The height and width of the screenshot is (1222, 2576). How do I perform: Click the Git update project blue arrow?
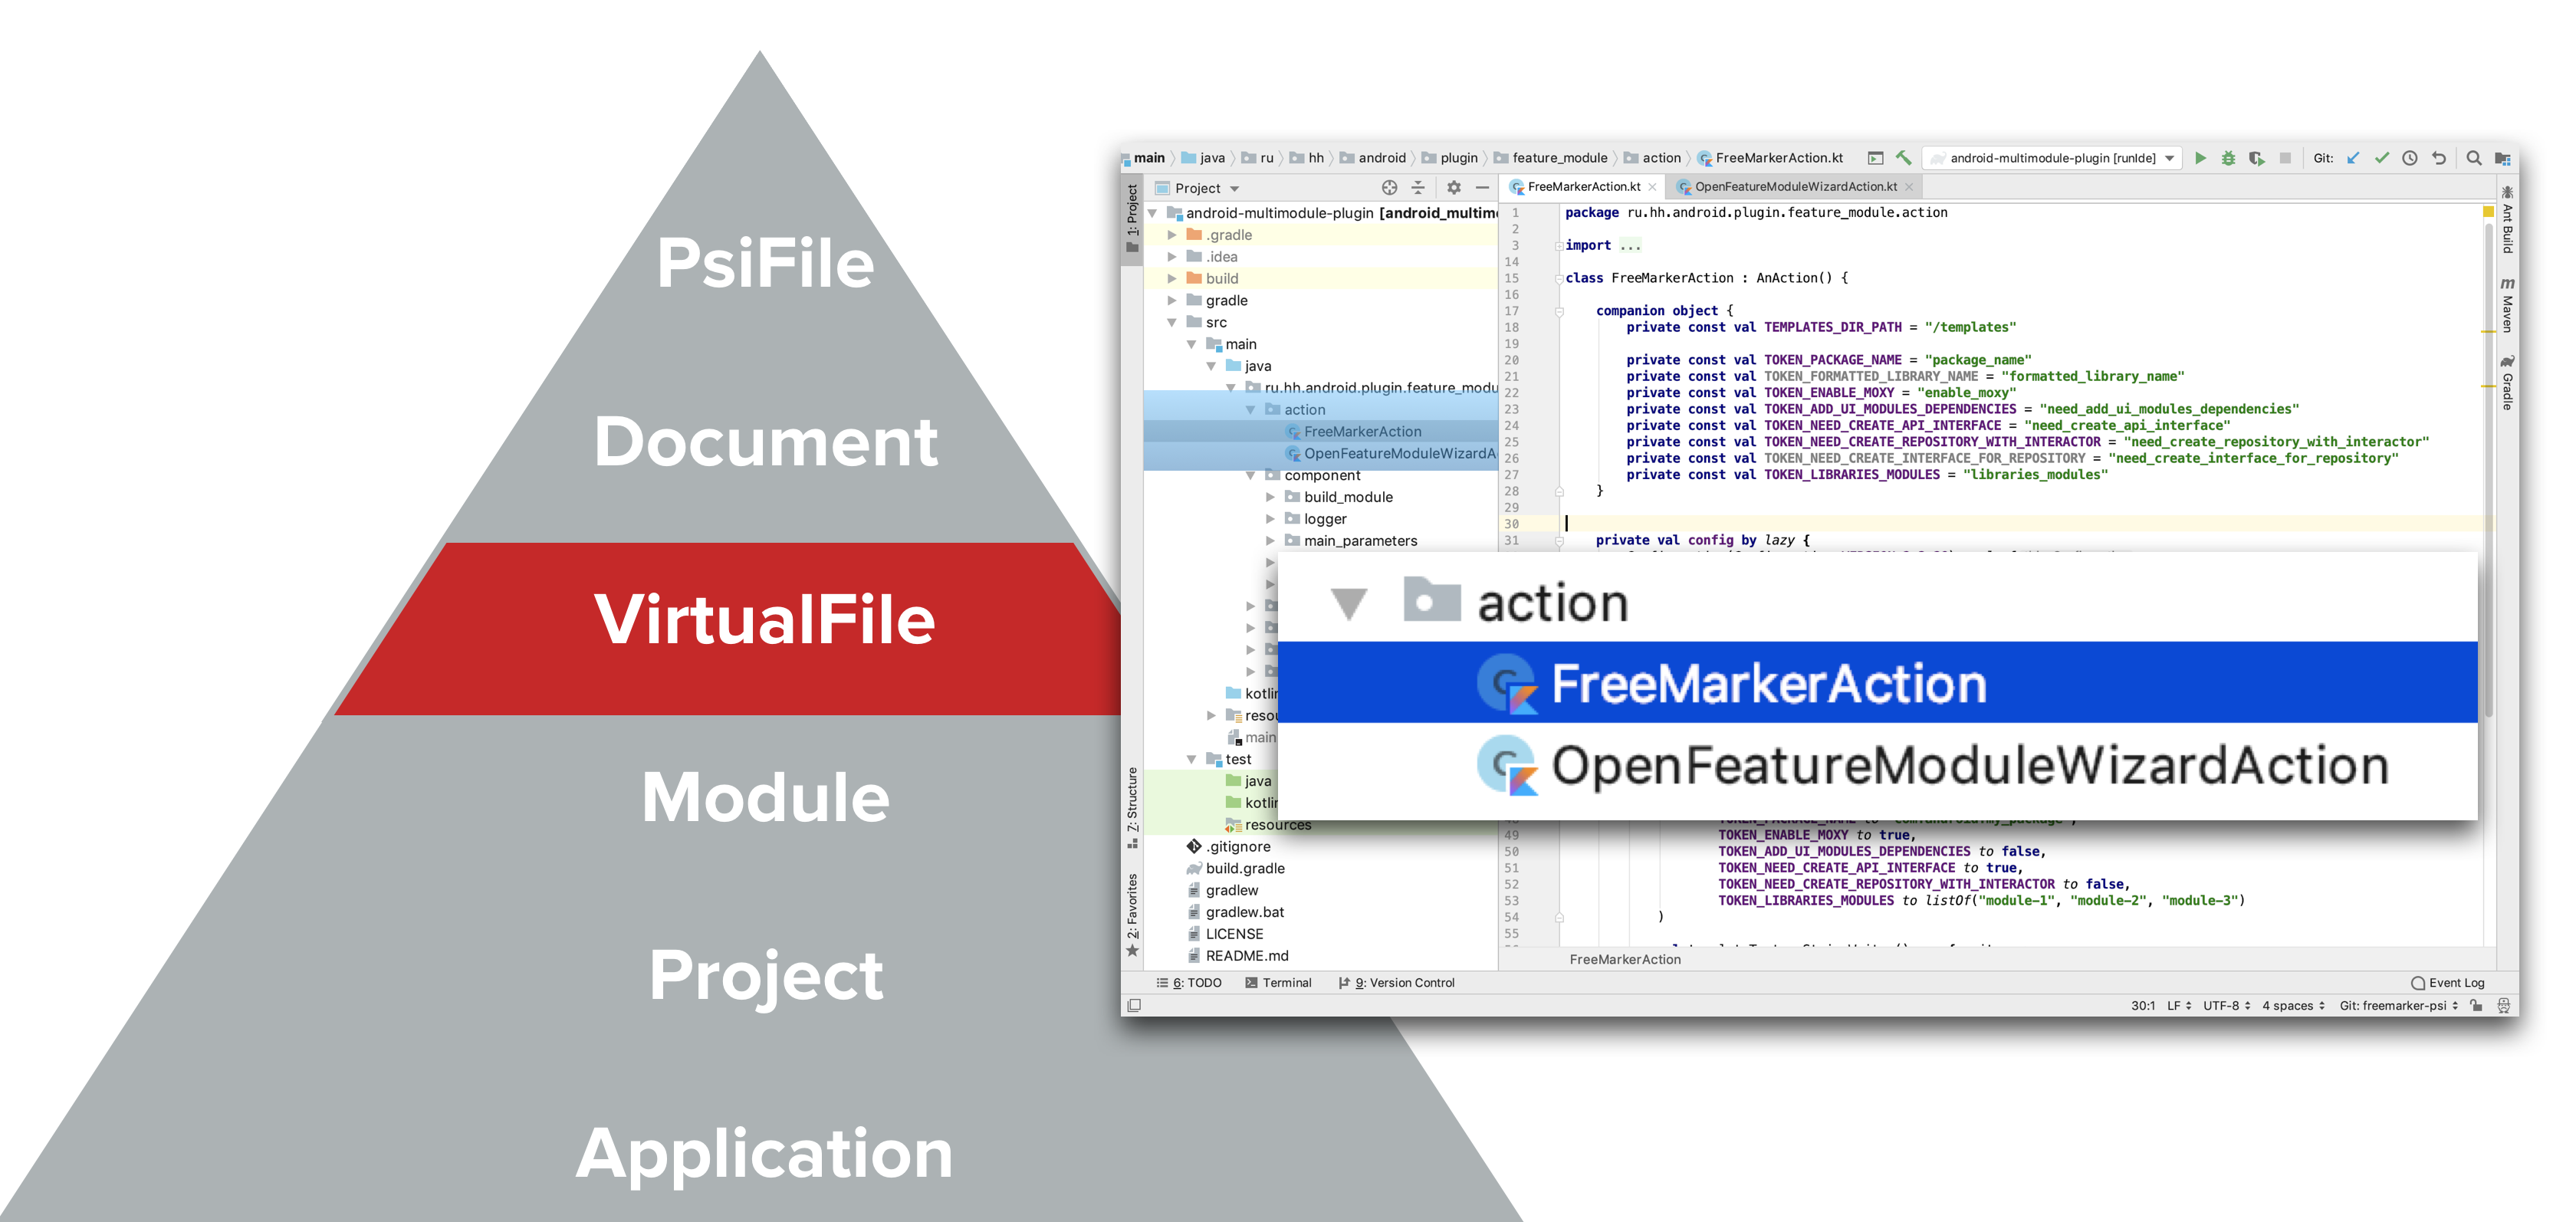tap(2353, 158)
